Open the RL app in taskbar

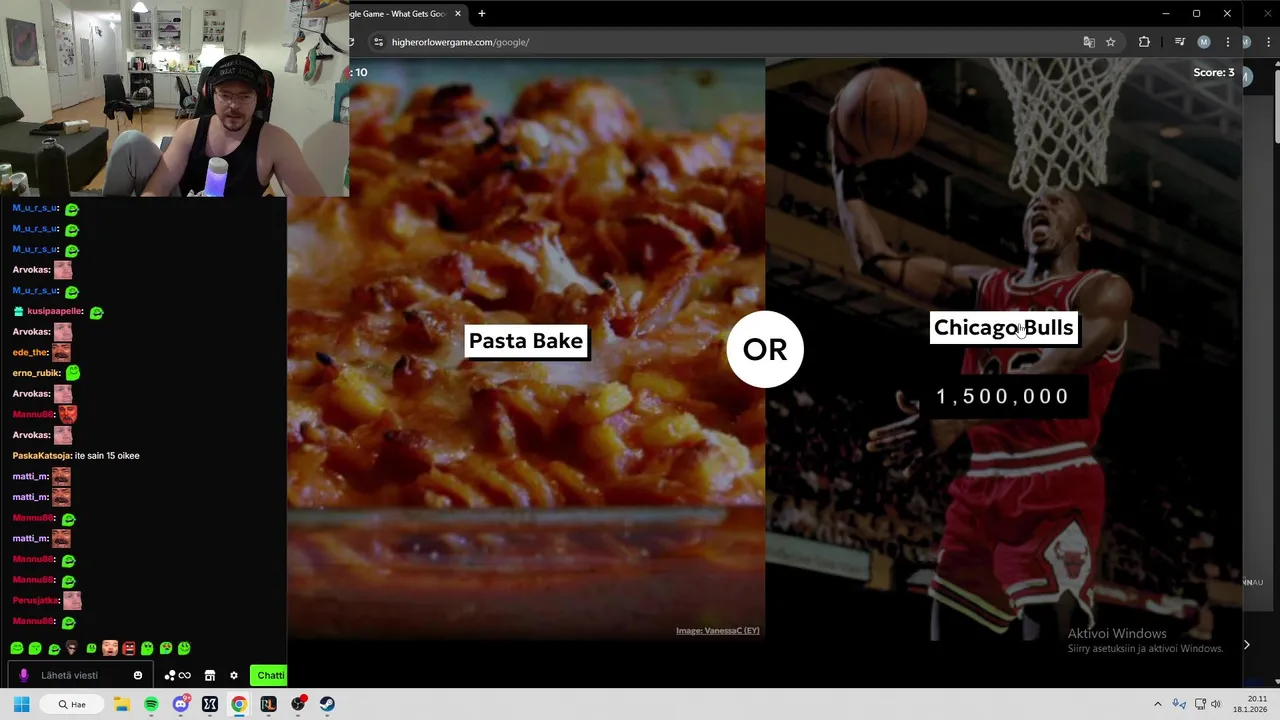(x=268, y=704)
